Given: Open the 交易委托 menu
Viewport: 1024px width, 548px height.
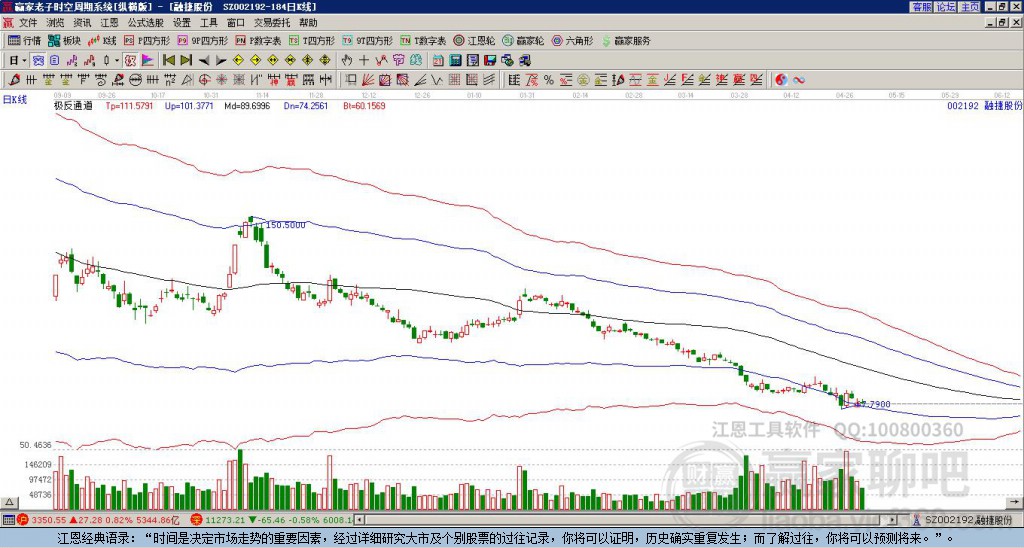Looking at the screenshot, I should coord(272,23).
